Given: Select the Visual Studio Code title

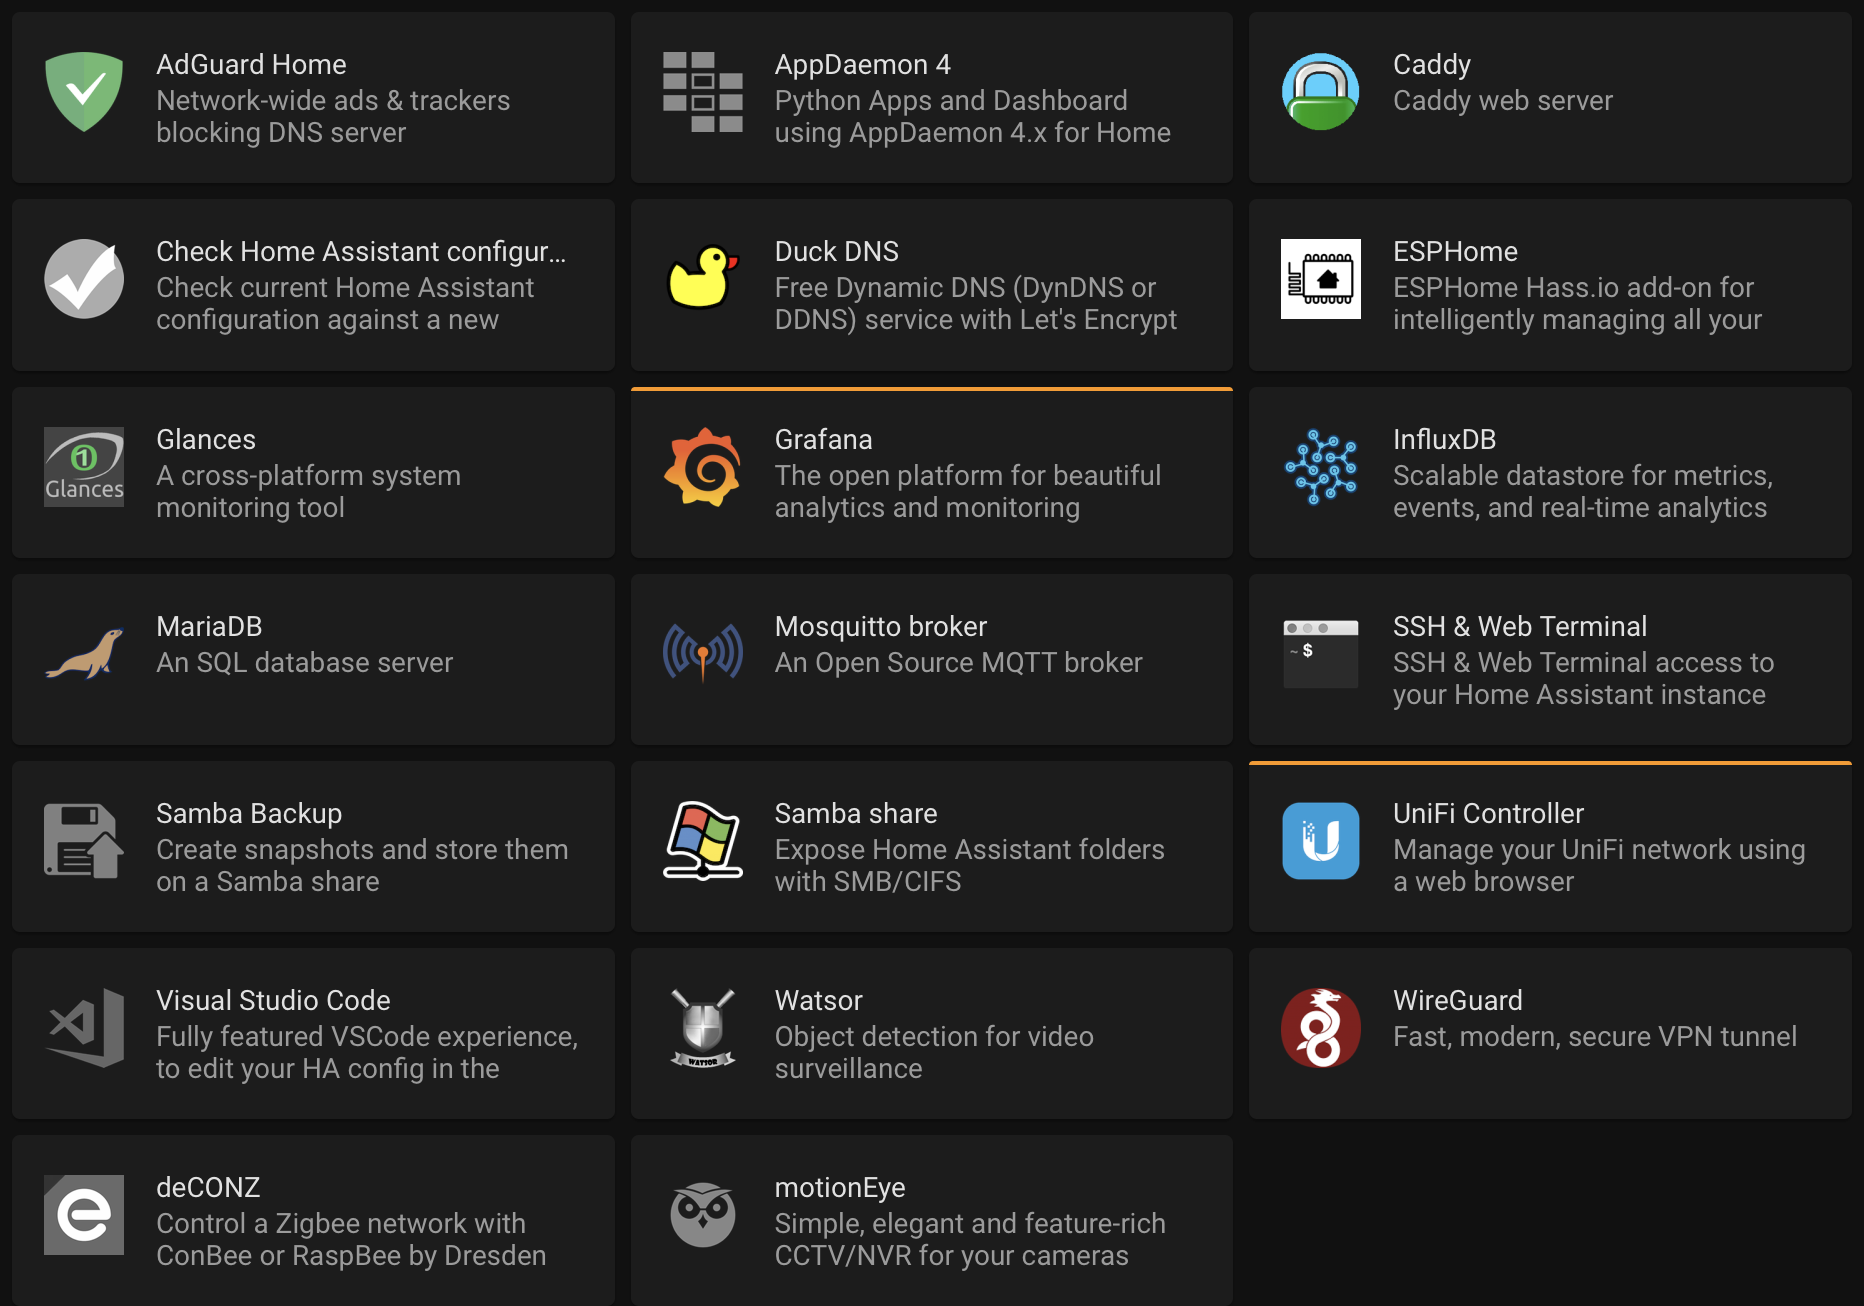Looking at the screenshot, I should coord(273,1001).
